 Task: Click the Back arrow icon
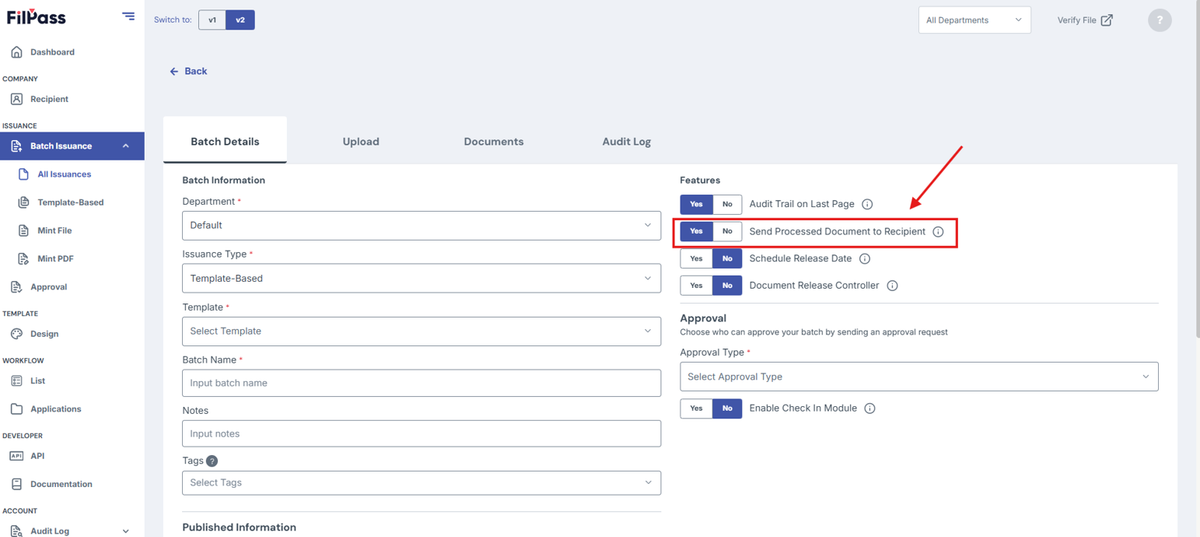tap(174, 71)
